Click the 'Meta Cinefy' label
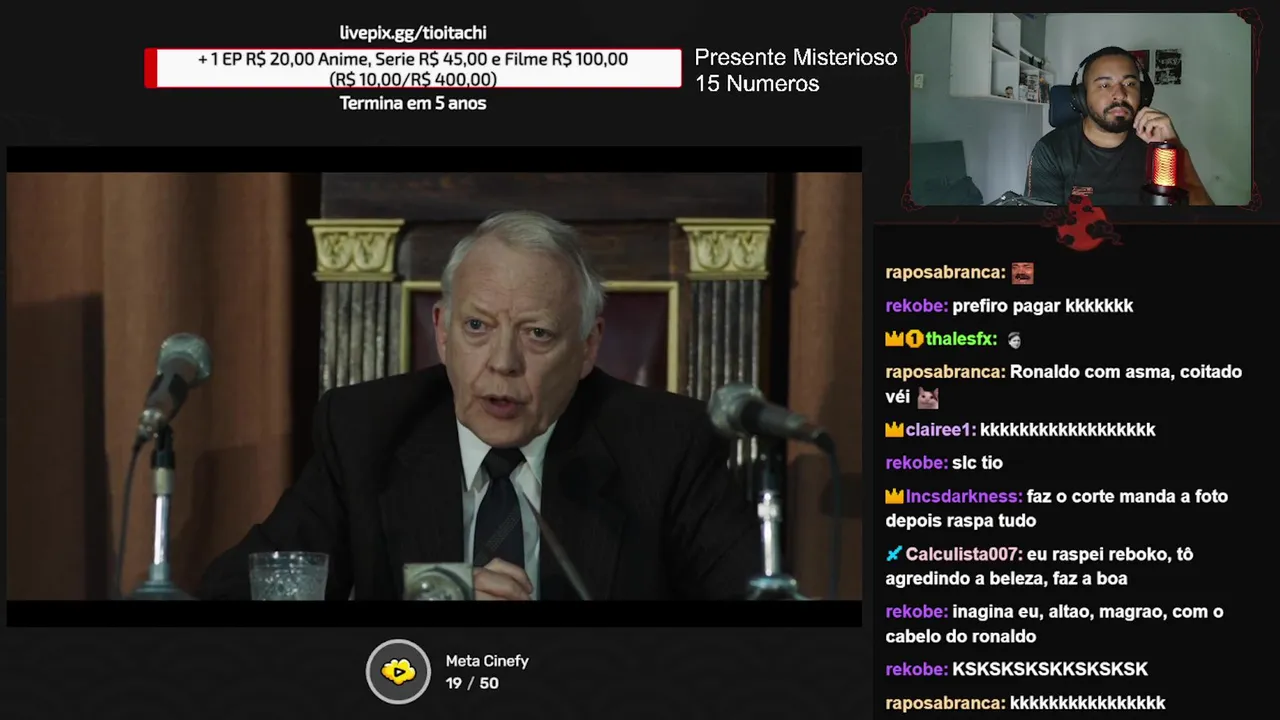This screenshot has width=1280, height=720. (x=487, y=661)
